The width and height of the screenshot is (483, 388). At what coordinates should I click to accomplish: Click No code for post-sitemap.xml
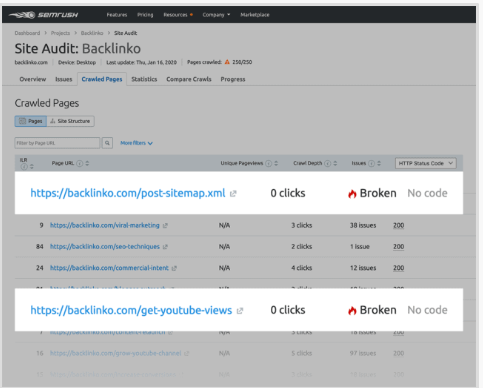tap(427, 193)
